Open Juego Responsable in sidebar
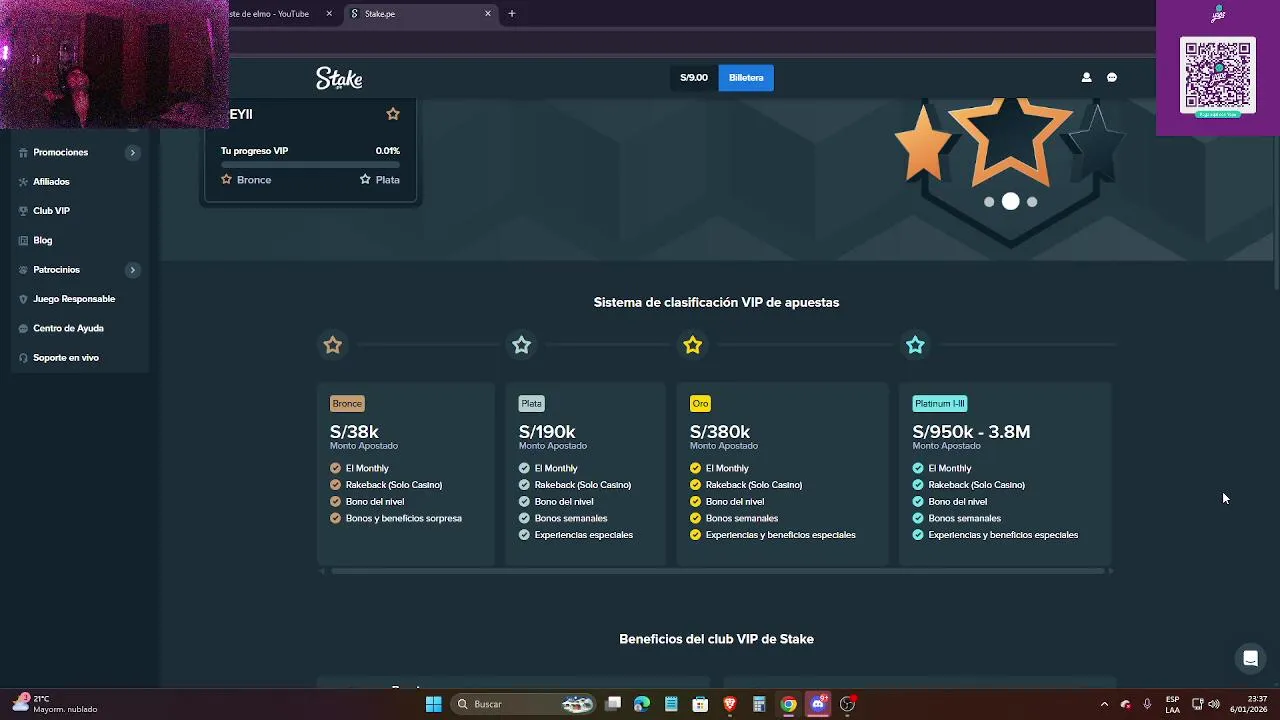Screen dimensions: 1280x720 (74, 299)
